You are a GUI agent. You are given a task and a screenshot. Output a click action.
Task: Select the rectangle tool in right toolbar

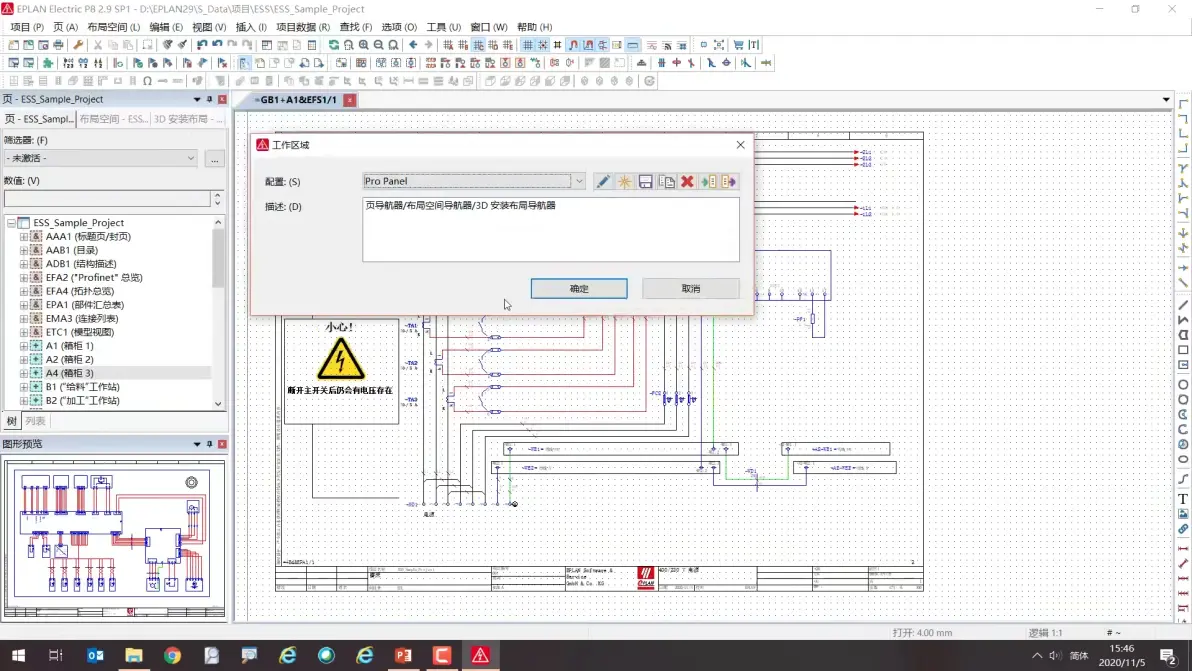coord(1183,350)
